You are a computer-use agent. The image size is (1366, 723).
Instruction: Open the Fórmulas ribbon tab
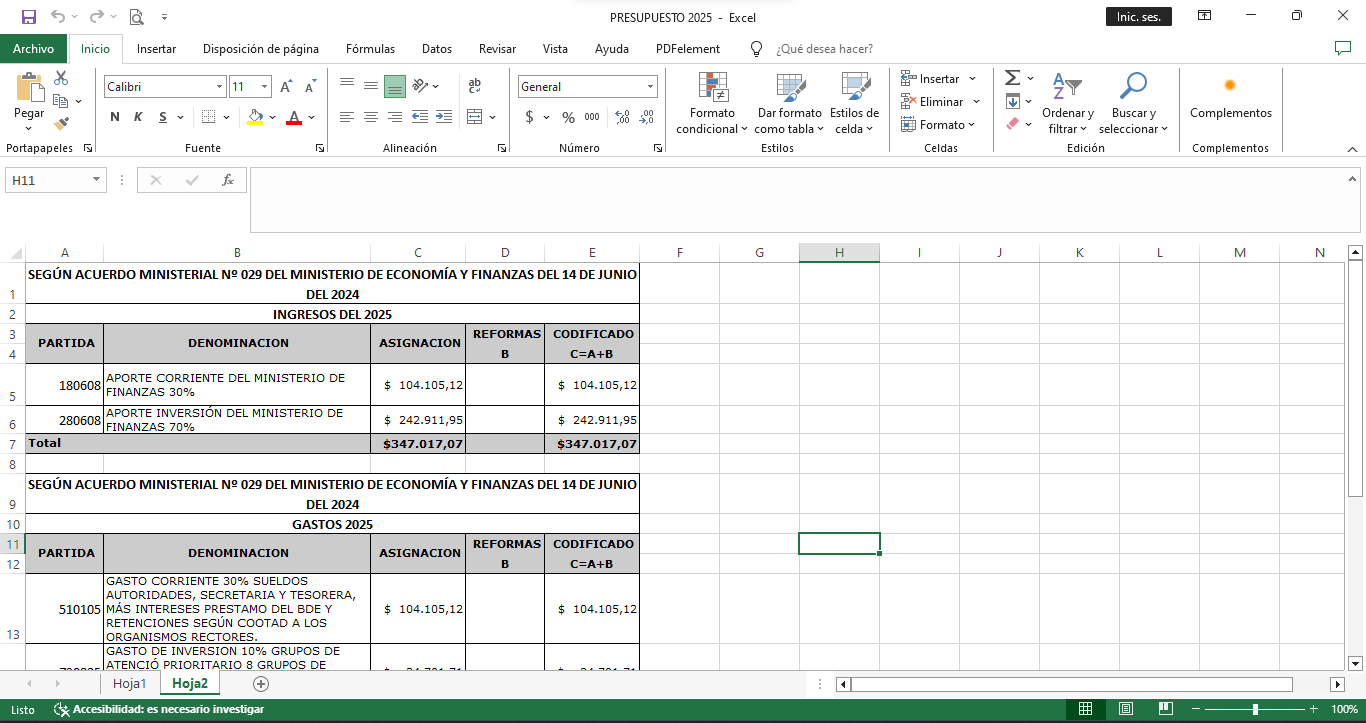coord(370,49)
